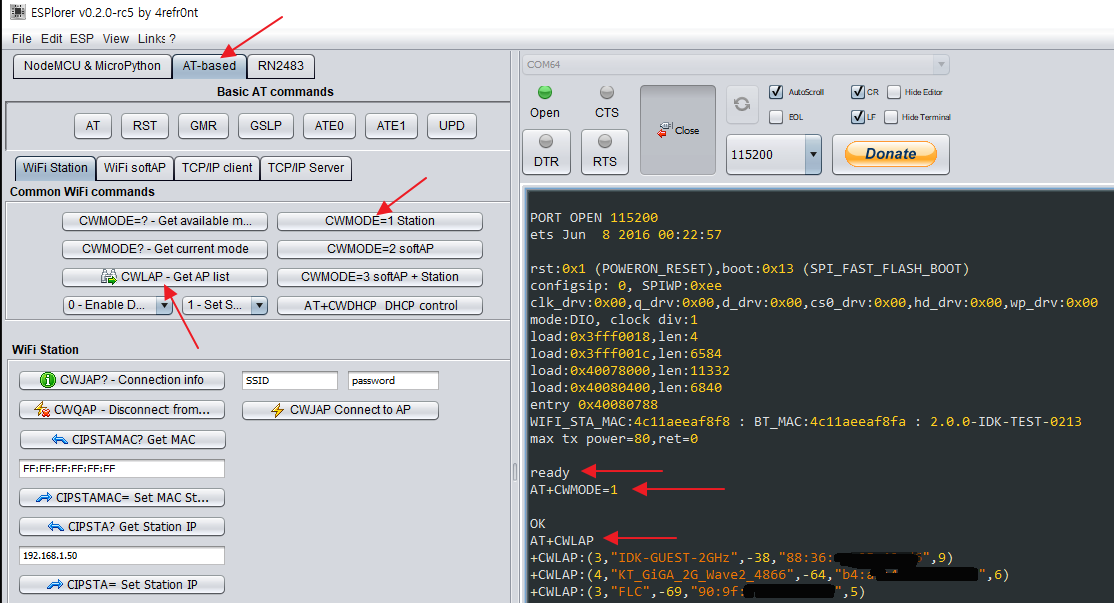Uncheck the CR checkbox
1114x603 pixels.
point(858,92)
